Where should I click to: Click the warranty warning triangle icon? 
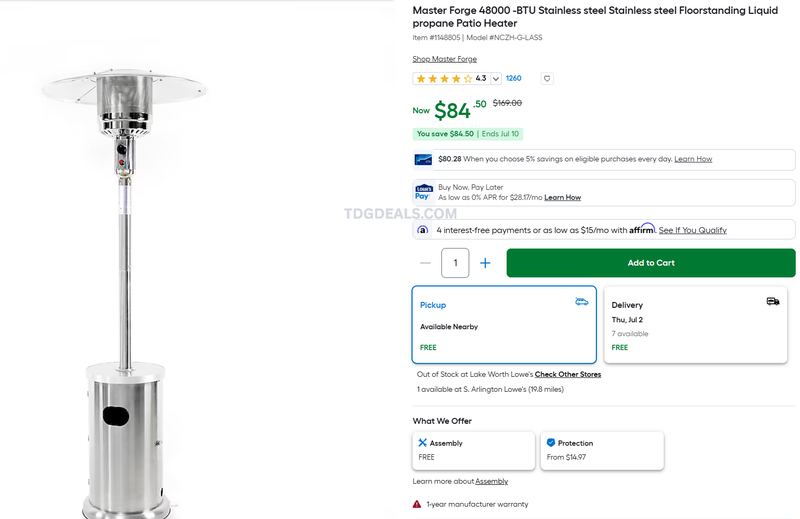click(417, 504)
